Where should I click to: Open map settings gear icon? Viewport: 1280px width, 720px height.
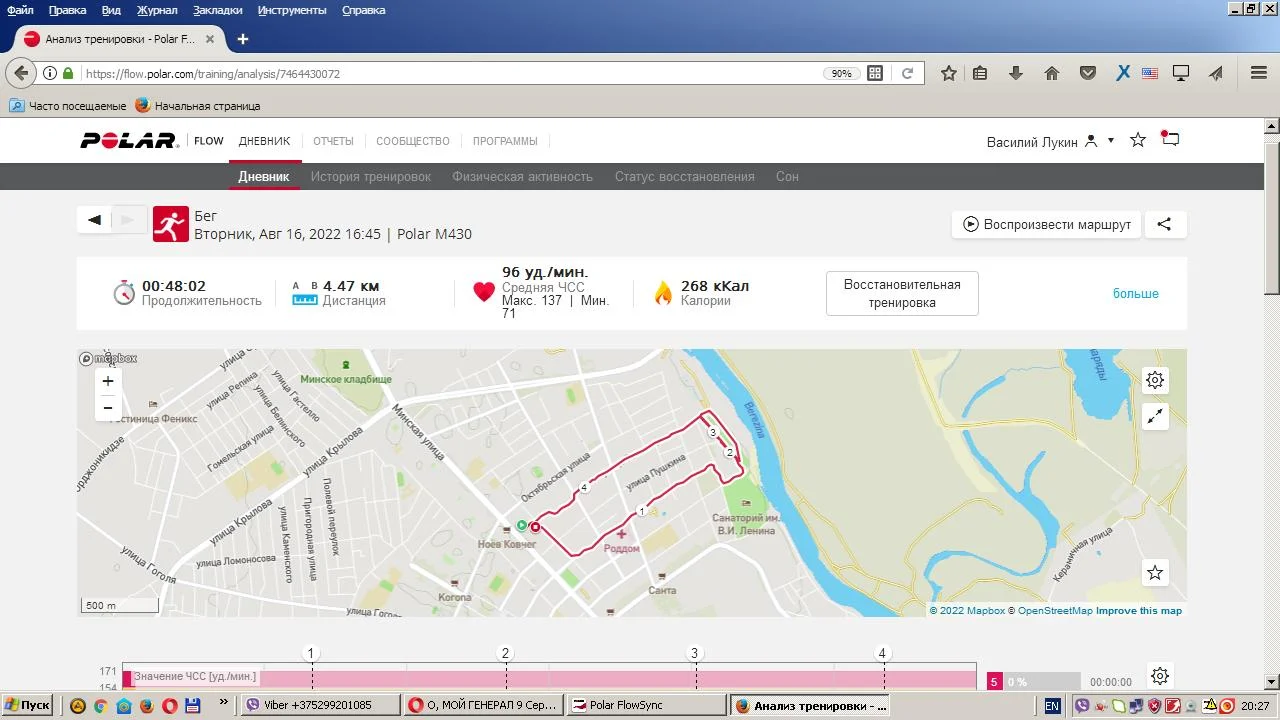pyautogui.click(x=1155, y=380)
